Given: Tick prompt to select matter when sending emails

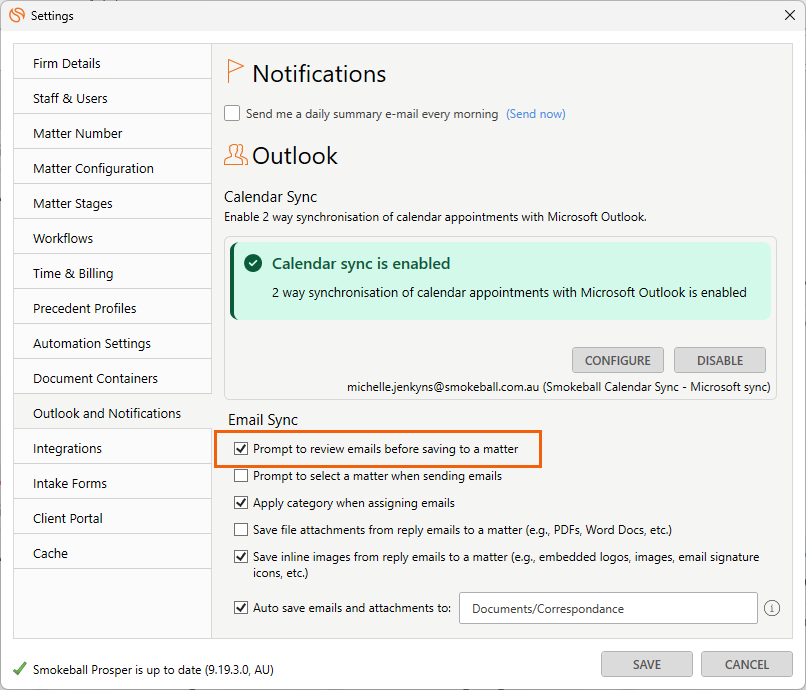Looking at the screenshot, I should click(241, 476).
